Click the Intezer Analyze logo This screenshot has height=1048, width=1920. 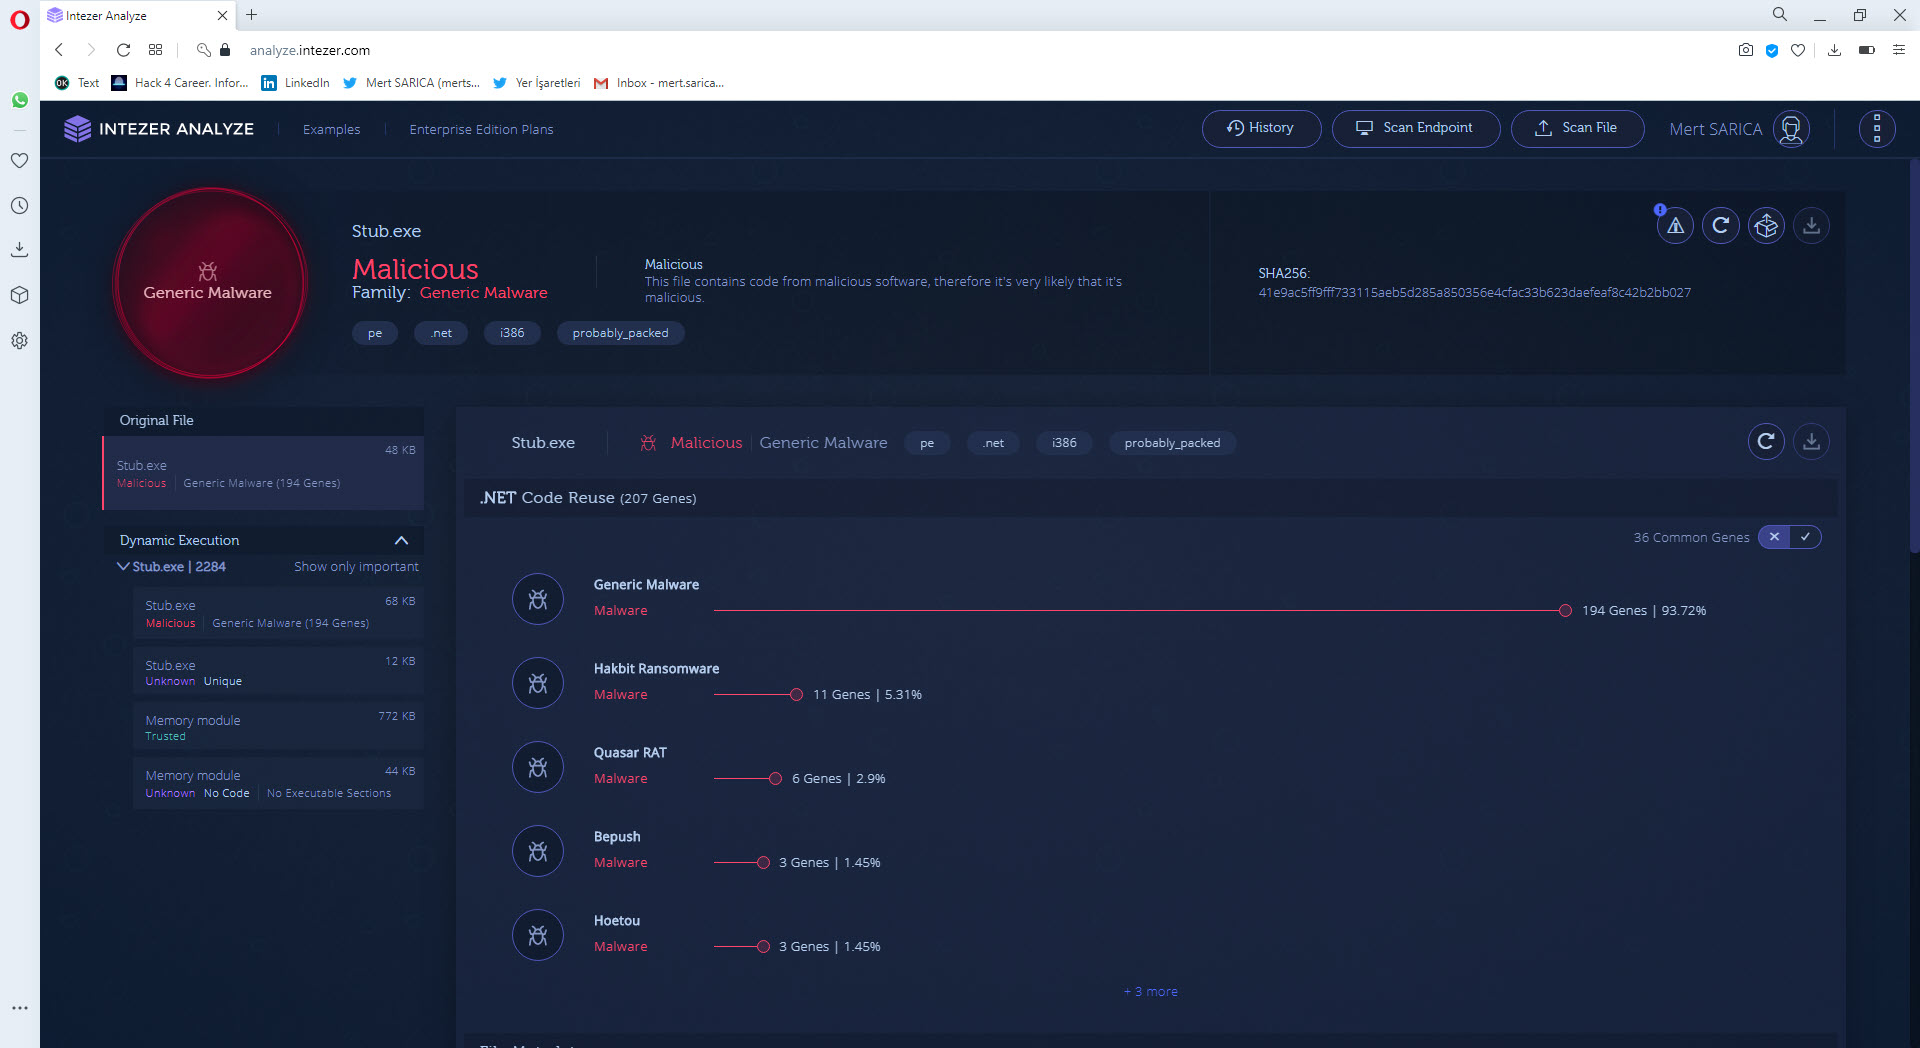click(x=159, y=129)
